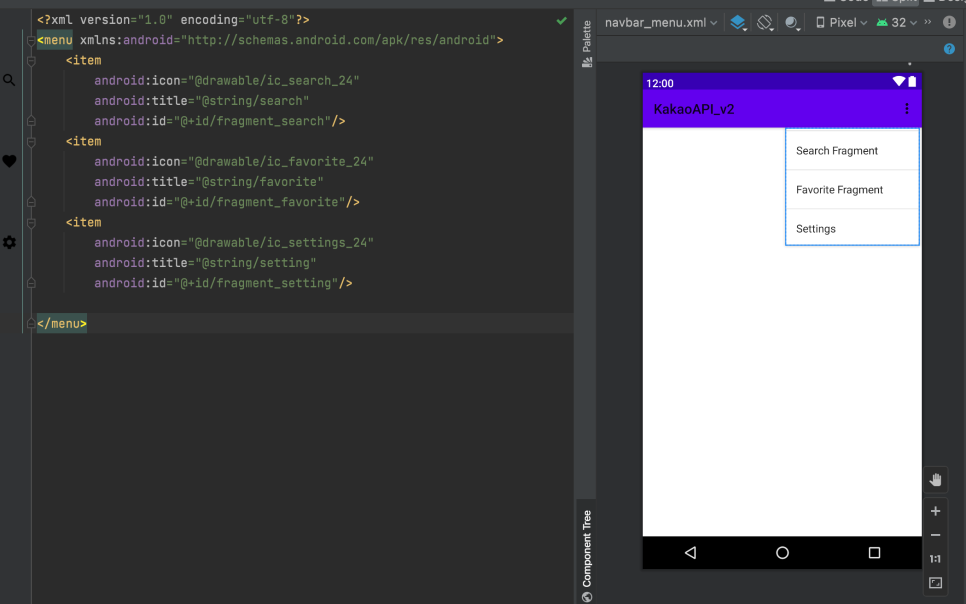Click the @drawable/ic_favorite_24 attribute value
The width and height of the screenshot is (966, 604).
click(280, 161)
